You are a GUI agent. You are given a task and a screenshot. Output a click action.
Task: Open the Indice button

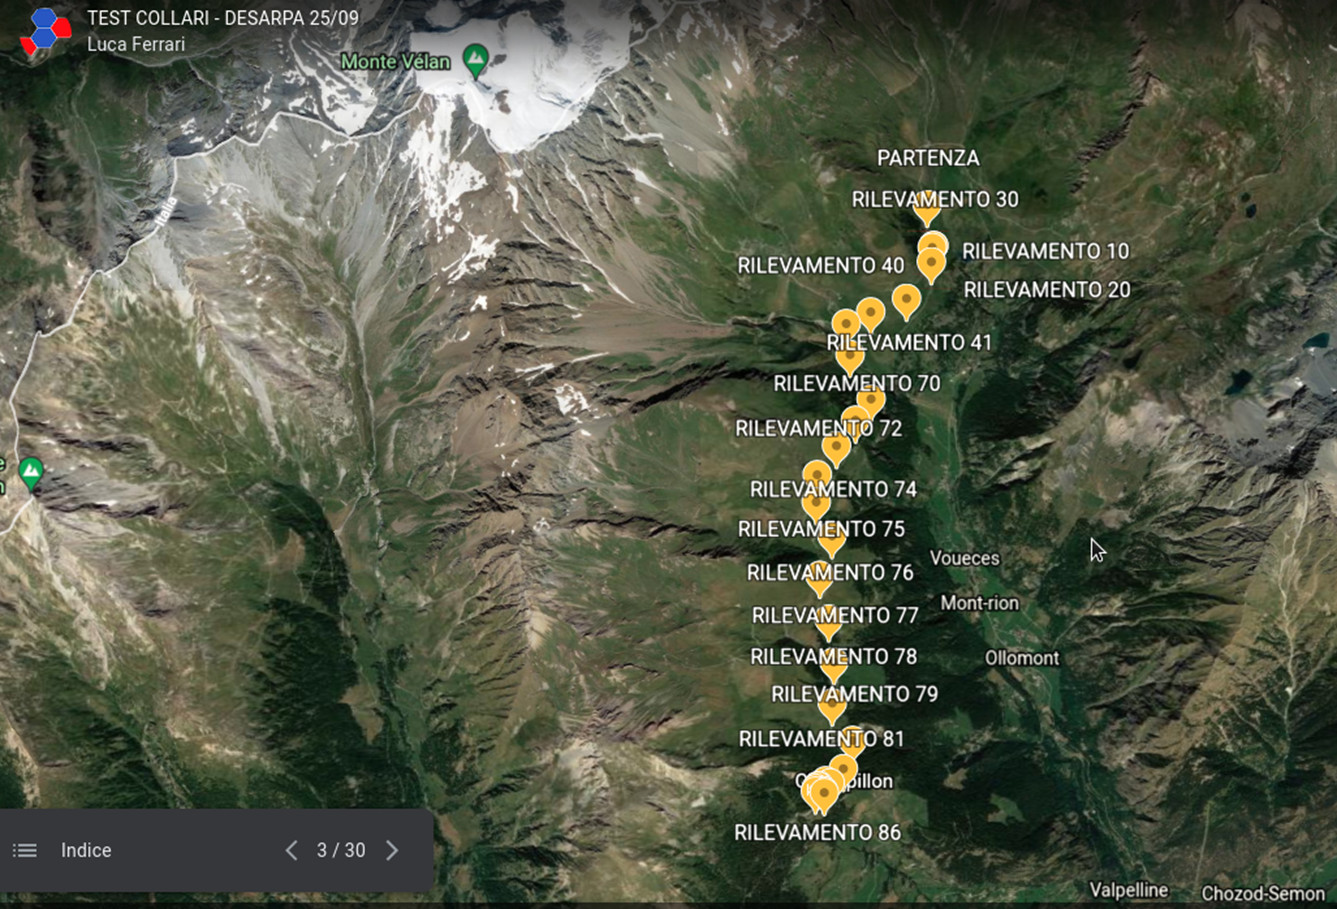pos(86,850)
